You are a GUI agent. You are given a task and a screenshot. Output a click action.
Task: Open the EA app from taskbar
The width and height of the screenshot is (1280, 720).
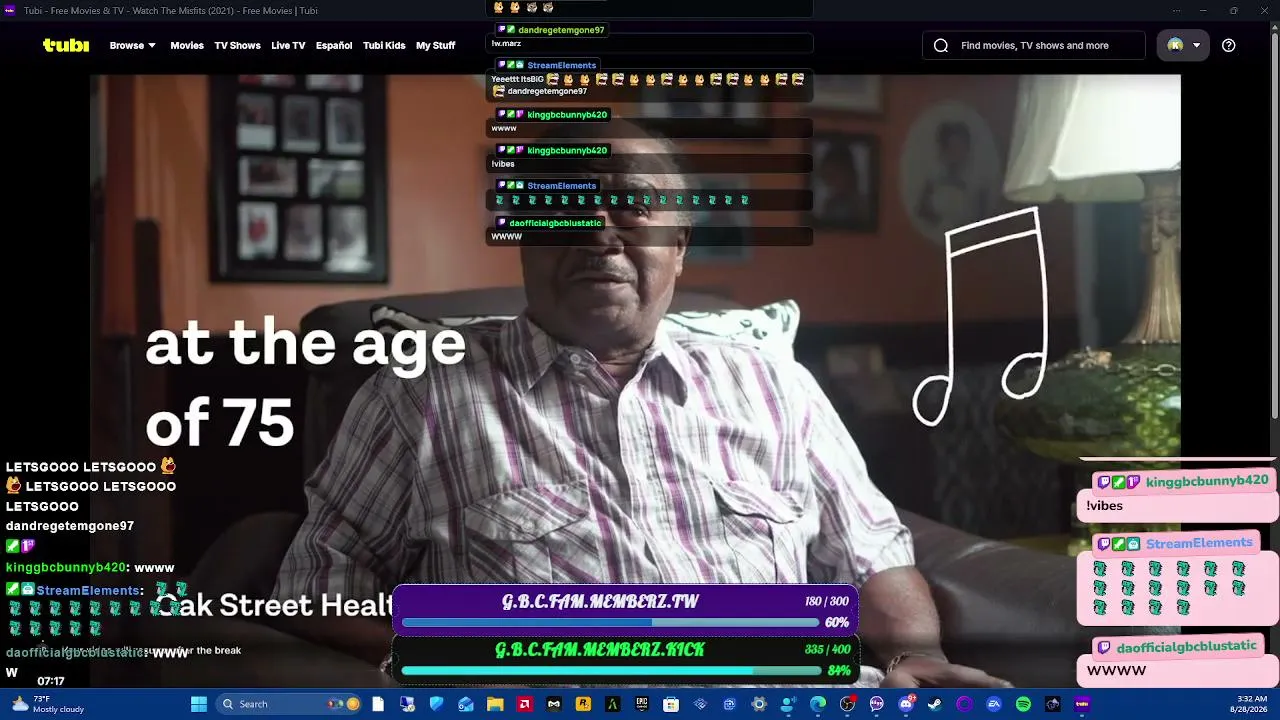pos(994,704)
